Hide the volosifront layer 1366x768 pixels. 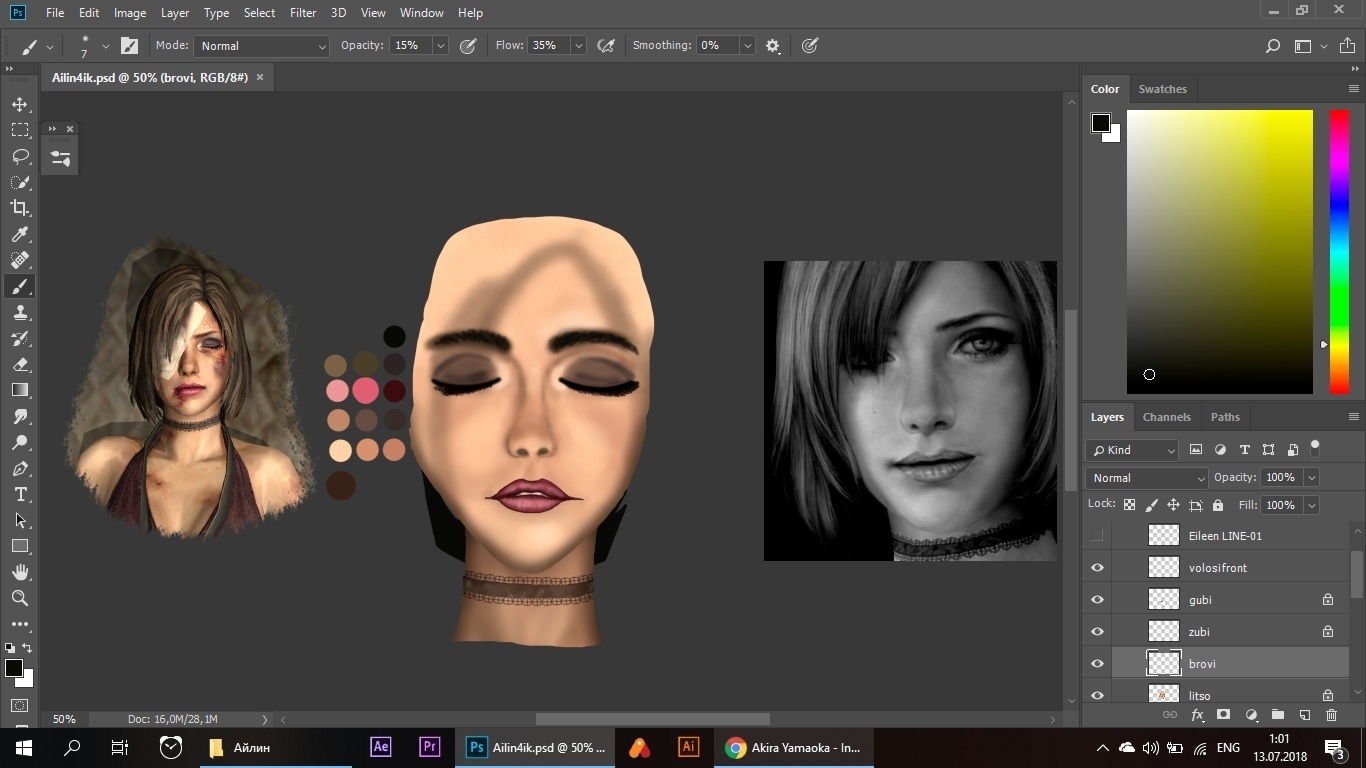[x=1097, y=568]
